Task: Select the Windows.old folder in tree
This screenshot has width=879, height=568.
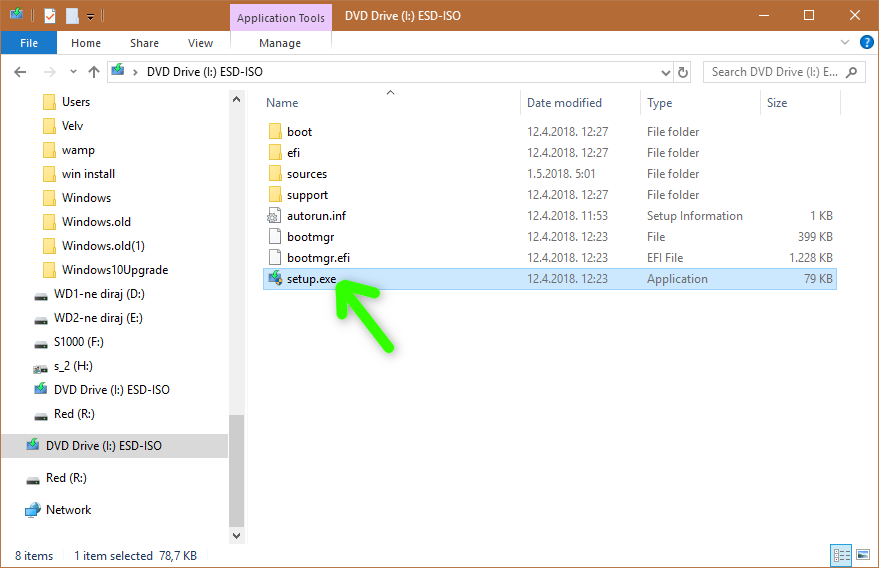Action: point(96,221)
